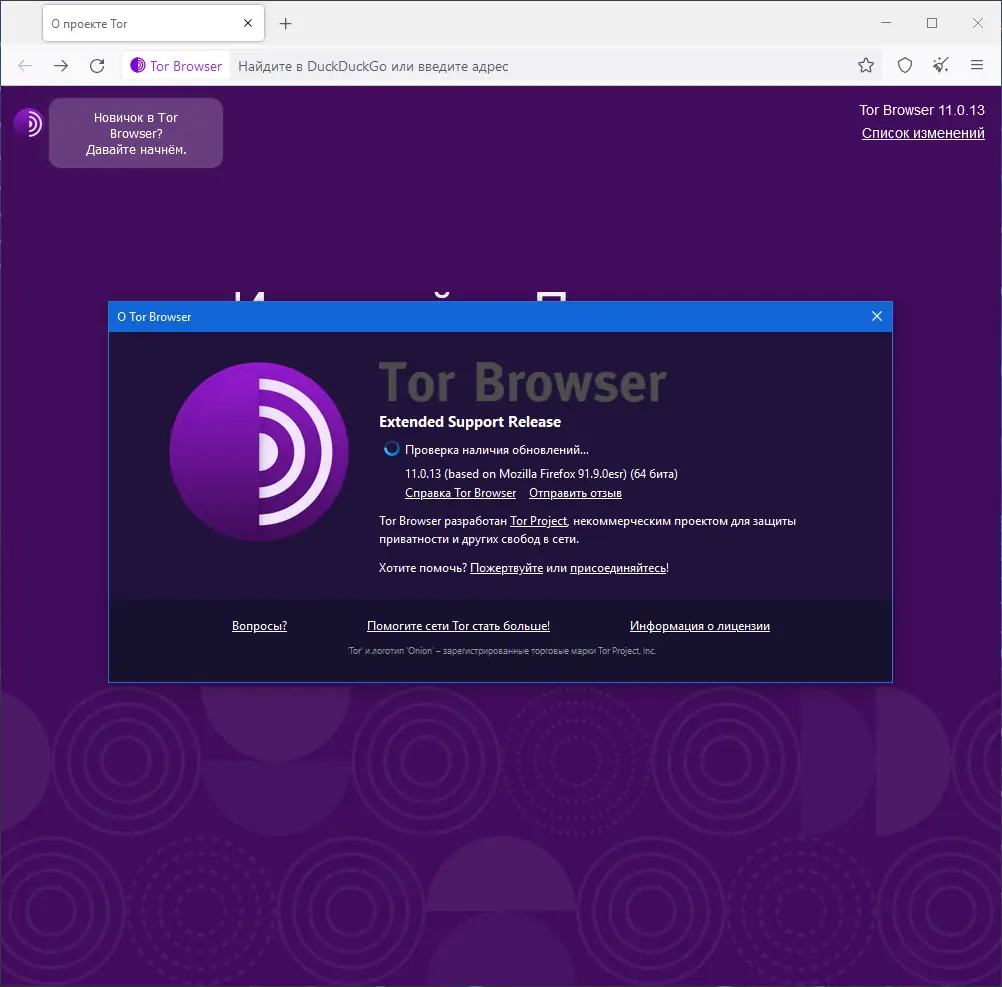The width and height of the screenshot is (1002, 987).
Task: Open 'Информация о лицензии' link
Action: point(700,626)
